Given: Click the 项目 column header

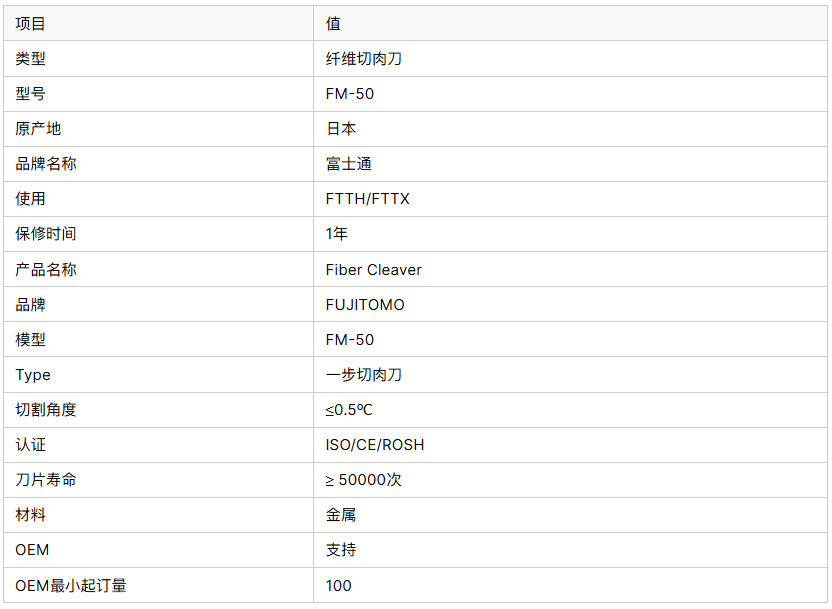Looking at the screenshot, I should pyautogui.click(x=31, y=24).
